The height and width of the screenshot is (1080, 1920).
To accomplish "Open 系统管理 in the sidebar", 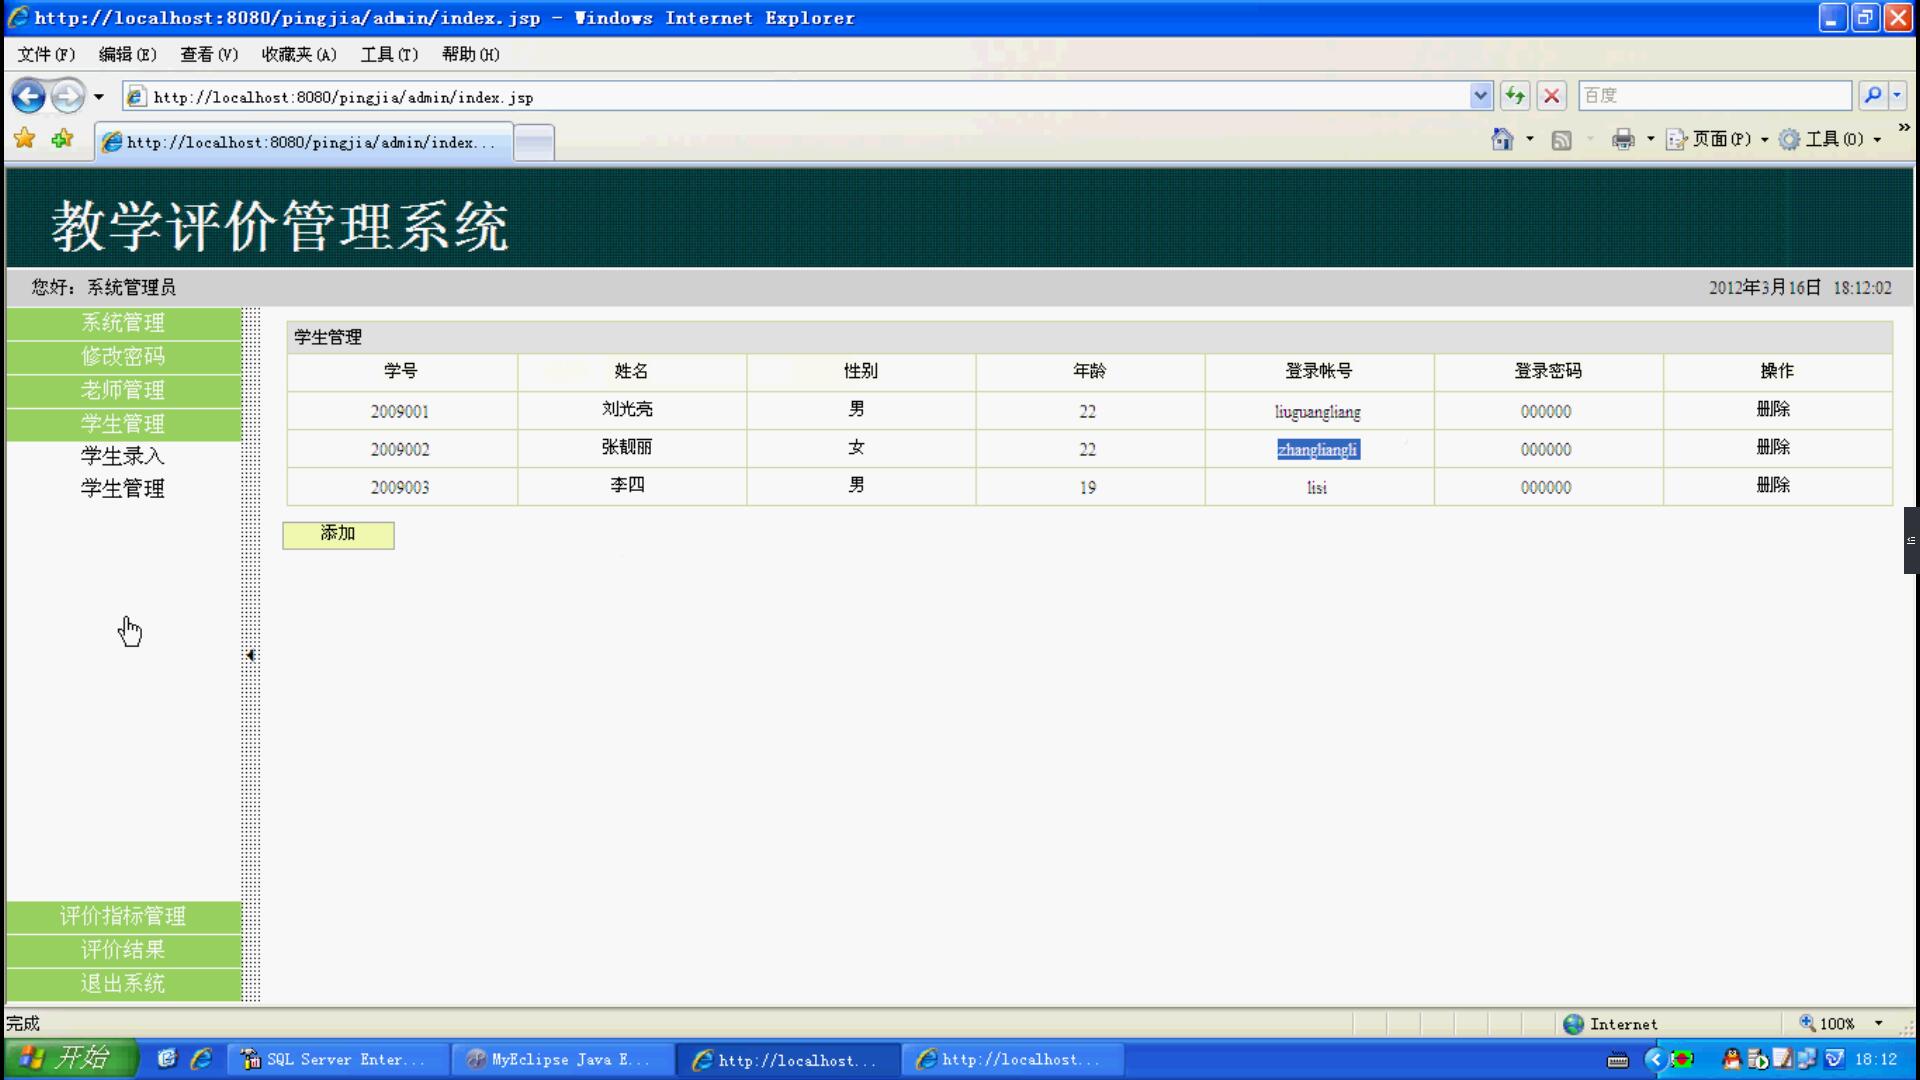I will (123, 323).
